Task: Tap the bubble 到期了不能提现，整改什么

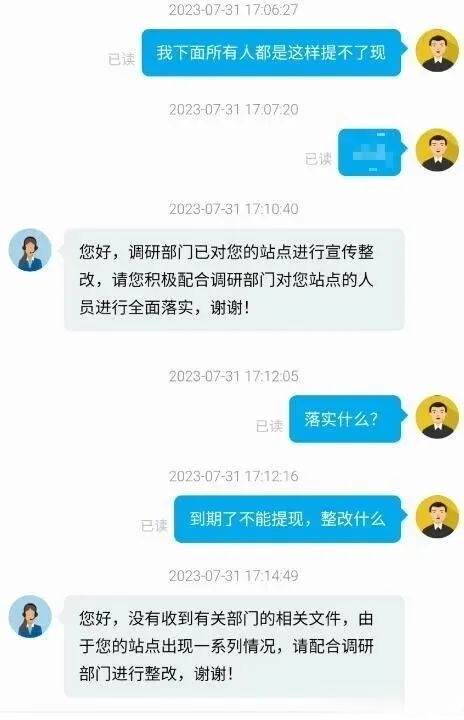Action: pyautogui.click(x=290, y=519)
